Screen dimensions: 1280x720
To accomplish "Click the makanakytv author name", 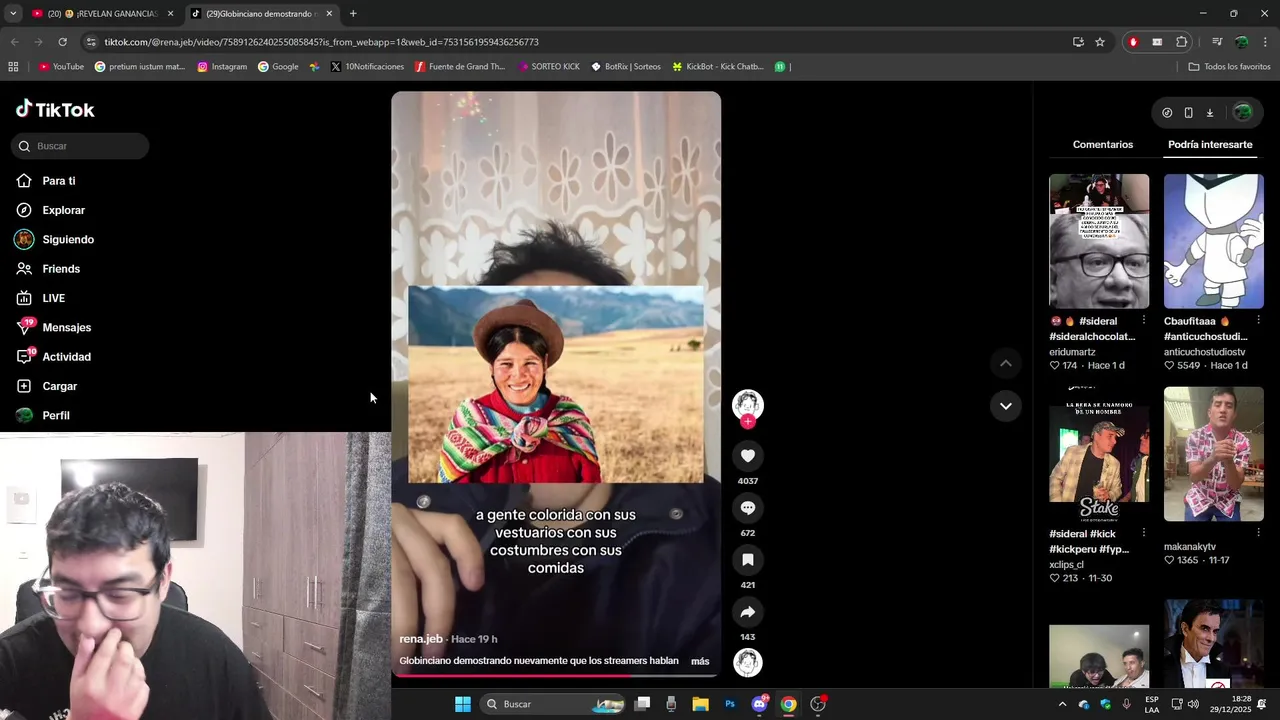I will tap(1190, 547).
